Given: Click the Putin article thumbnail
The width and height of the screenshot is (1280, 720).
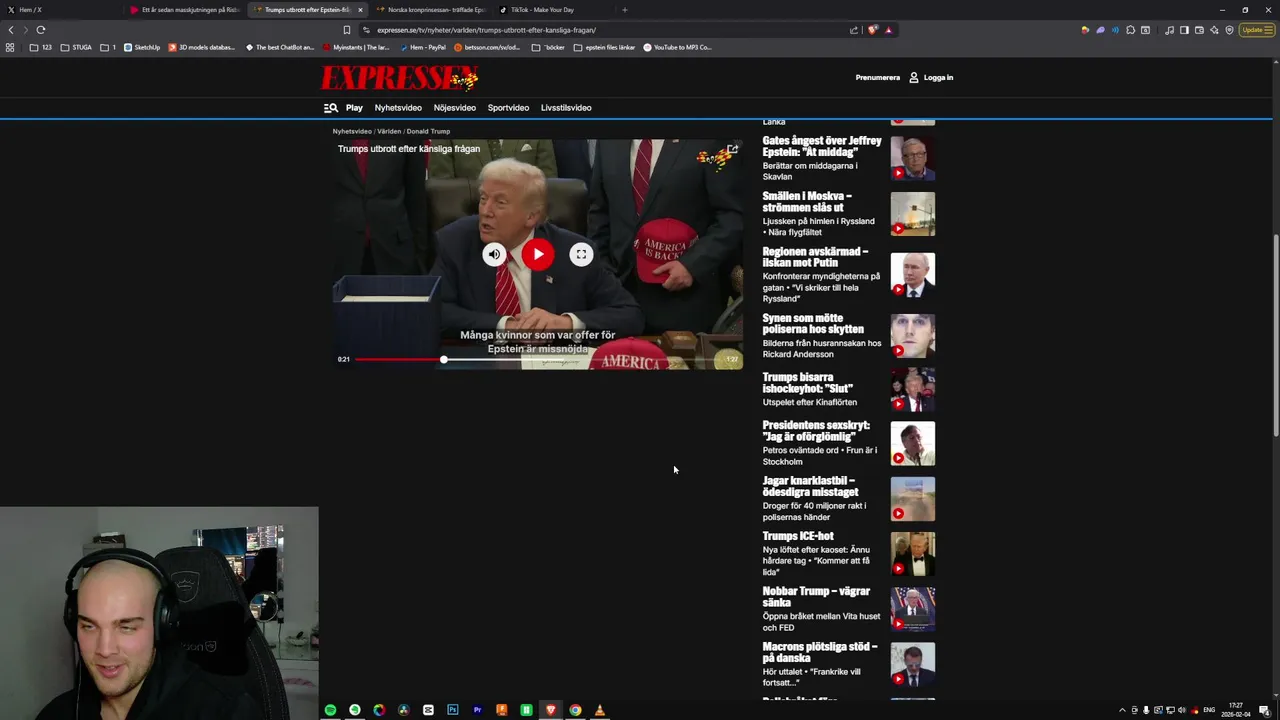Looking at the screenshot, I should click(913, 275).
